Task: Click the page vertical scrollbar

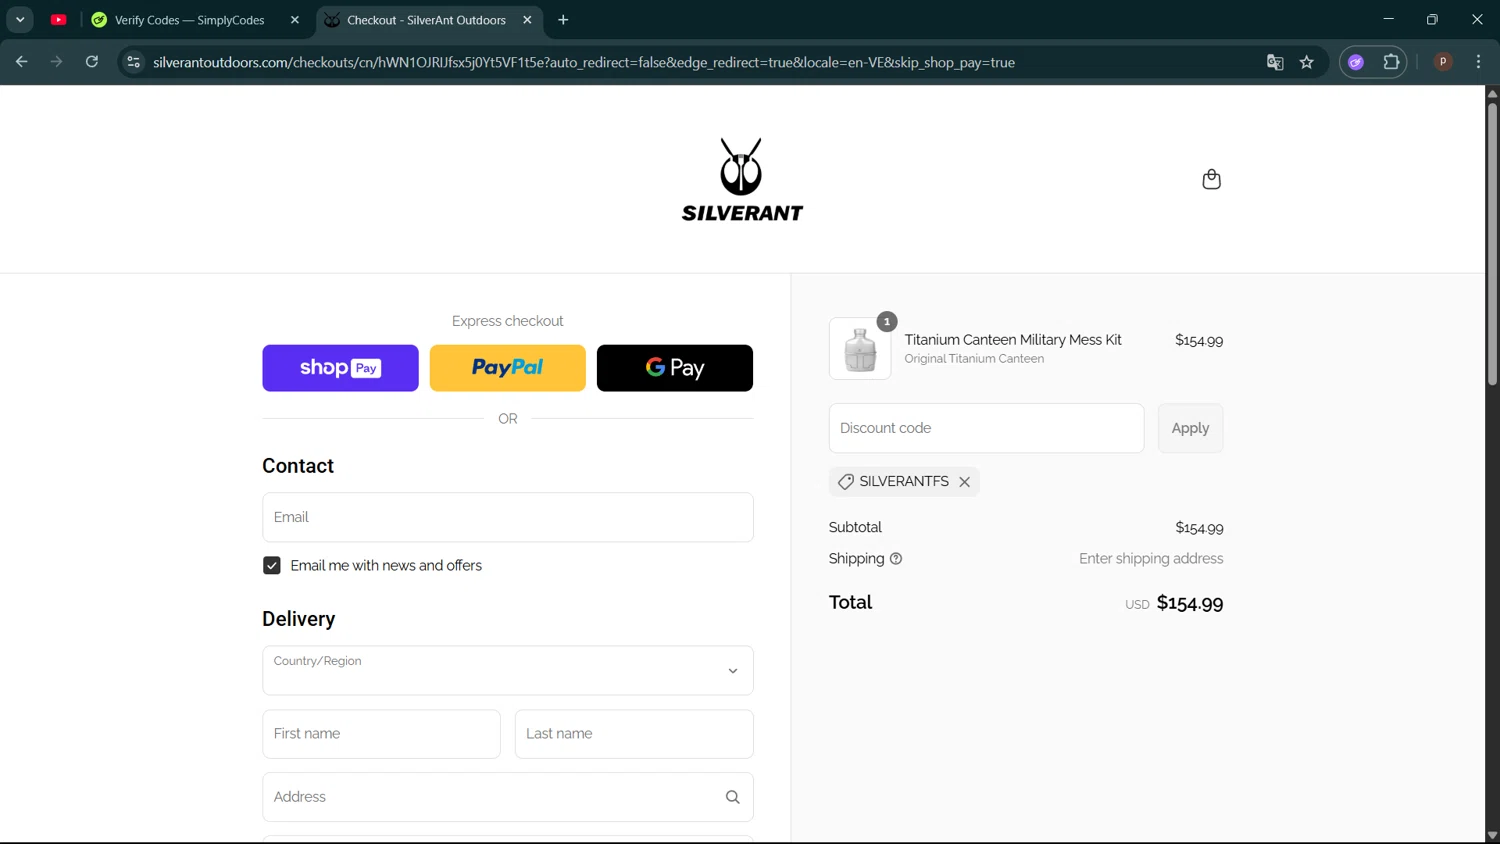Action: [1492, 243]
